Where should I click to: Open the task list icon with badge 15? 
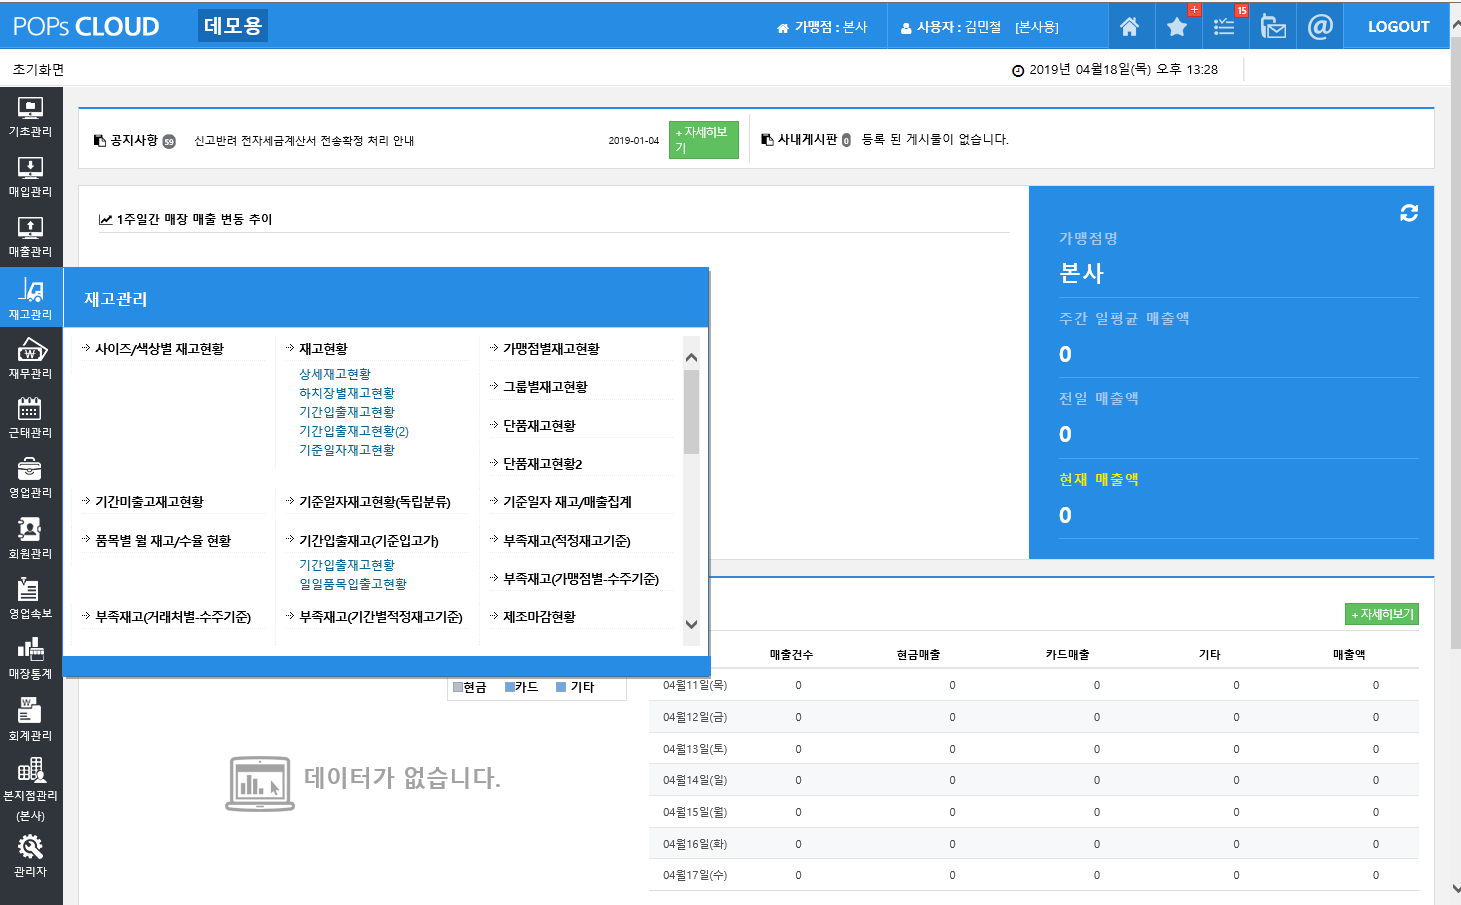1224,27
